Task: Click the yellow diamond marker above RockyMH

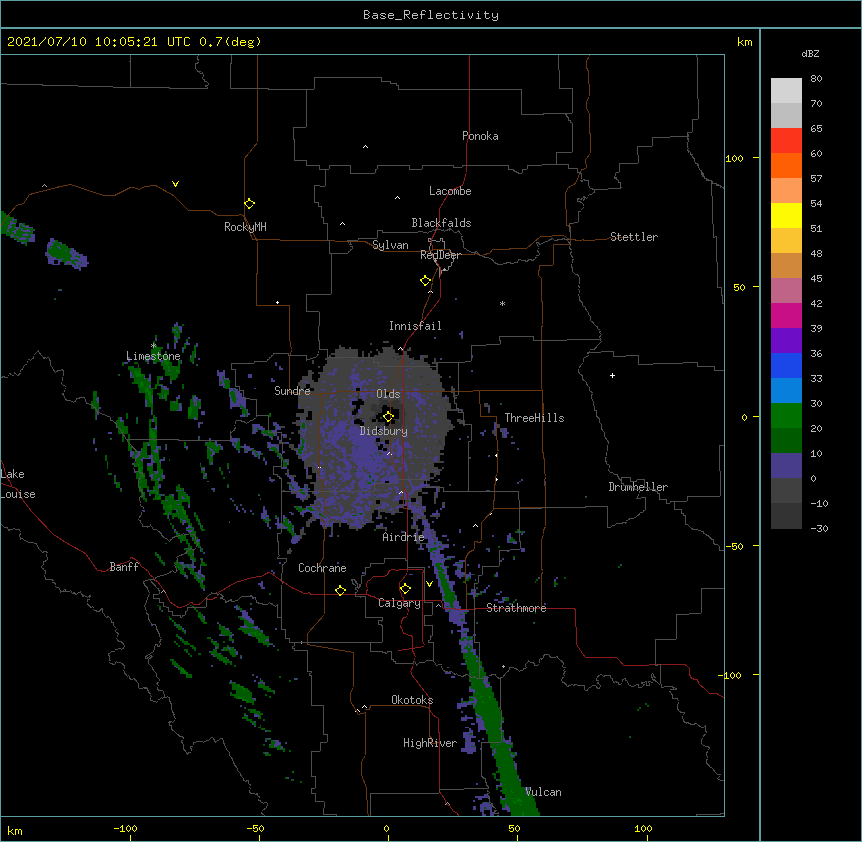Action: (249, 203)
